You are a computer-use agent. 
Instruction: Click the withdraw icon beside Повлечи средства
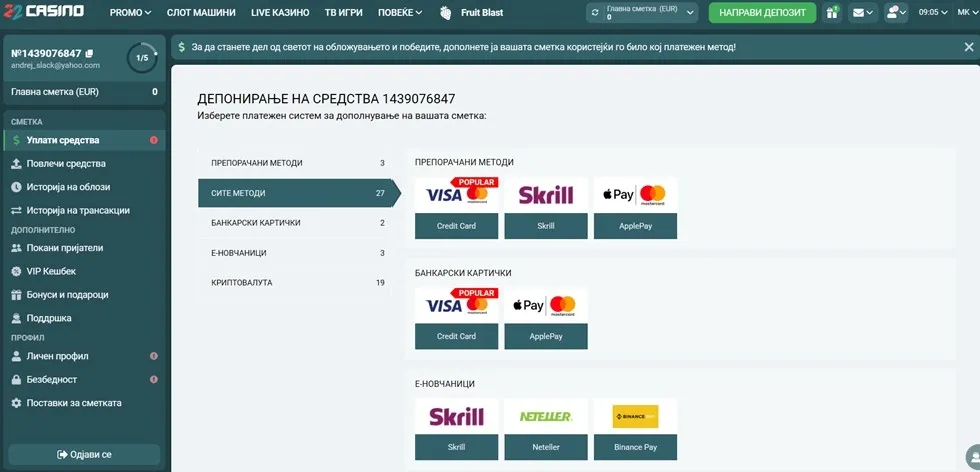click(x=16, y=164)
